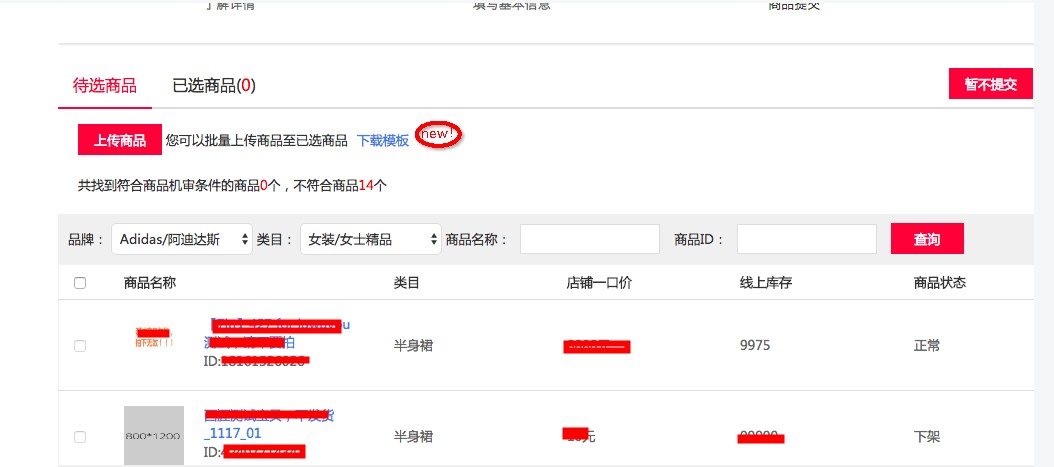The width and height of the screenshot is (1054, 467).
Task: Click the red-circled new! badge
Action: (x=438, y=135)
